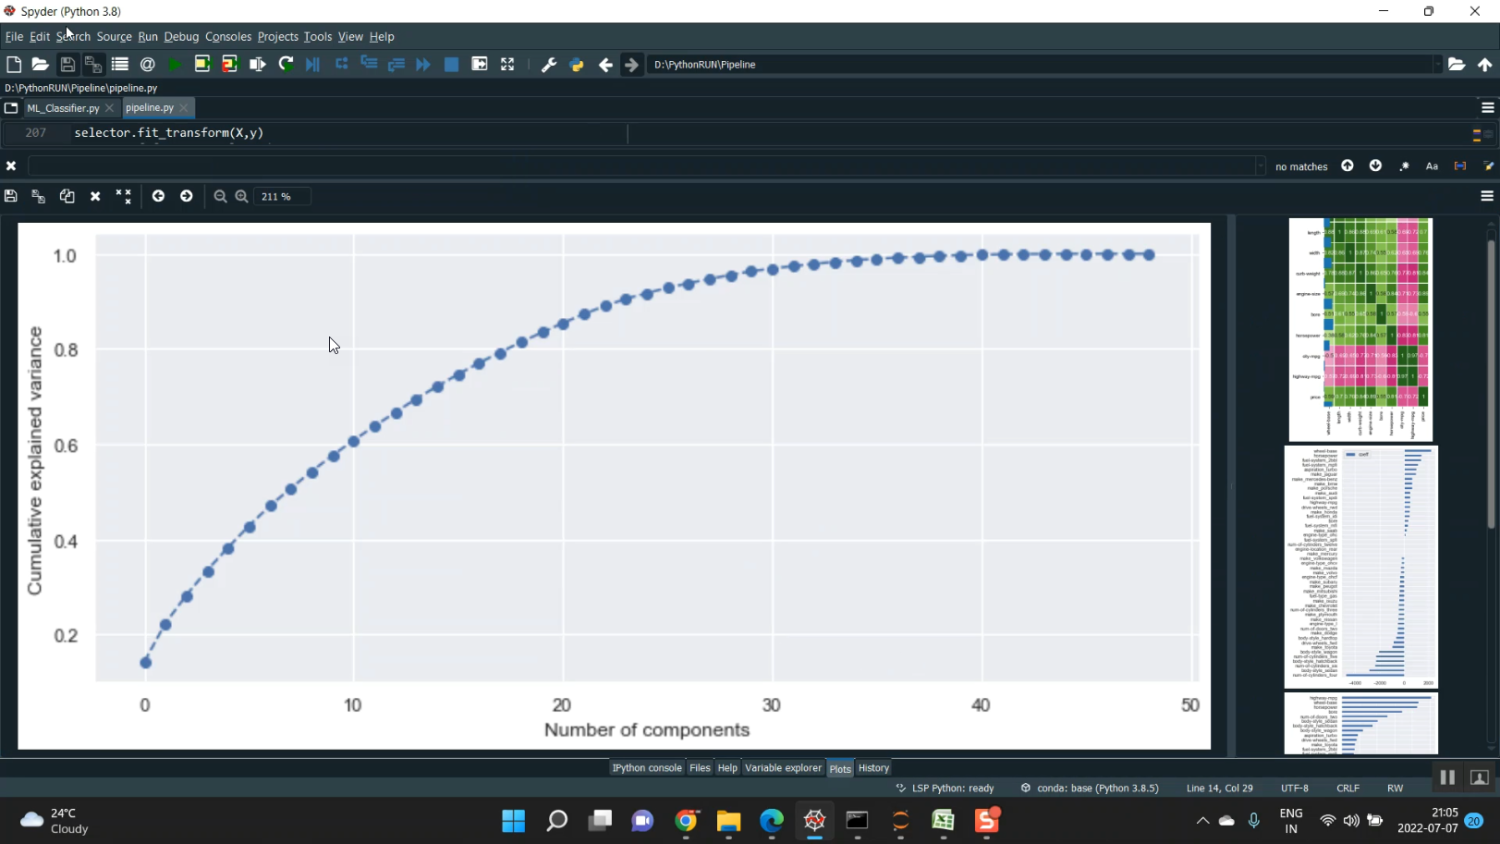Click the LSP Python: ready status
This screenshot has height=844, width=1500.
[945, 788]
